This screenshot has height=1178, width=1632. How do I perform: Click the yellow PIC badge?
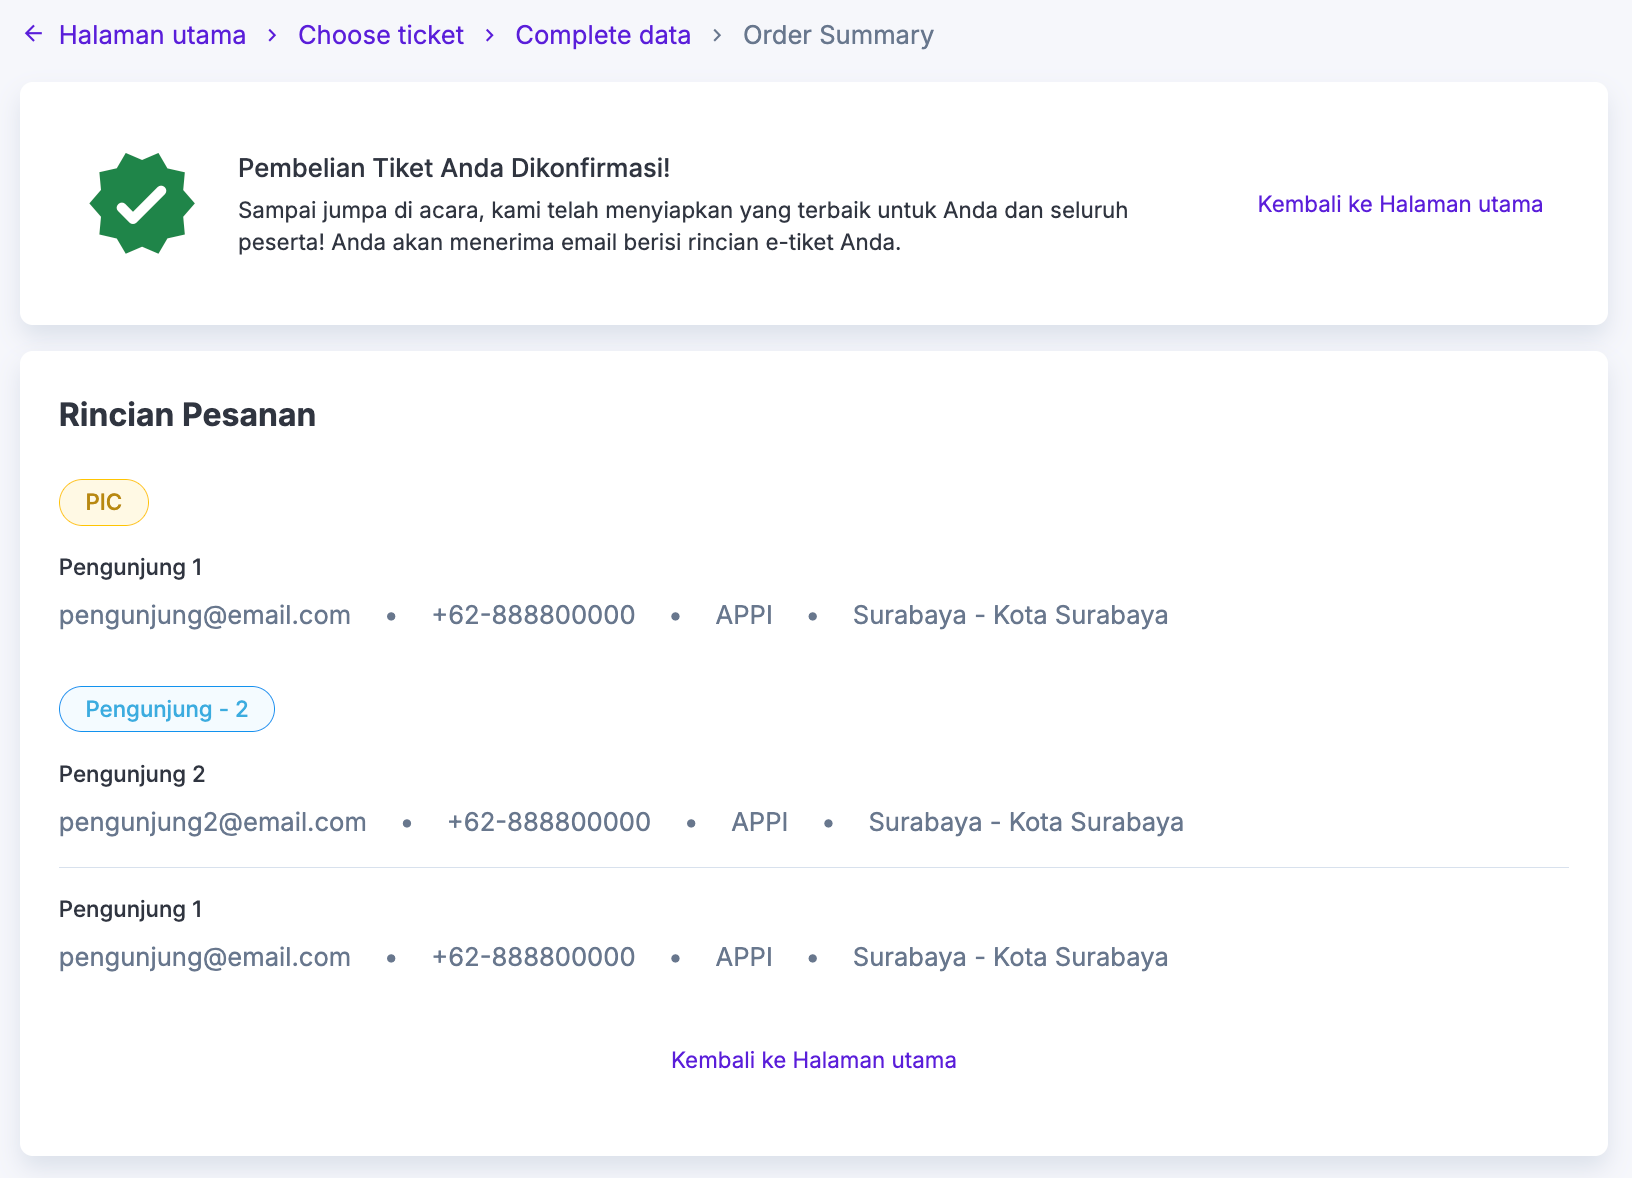(x=104, y=502)
